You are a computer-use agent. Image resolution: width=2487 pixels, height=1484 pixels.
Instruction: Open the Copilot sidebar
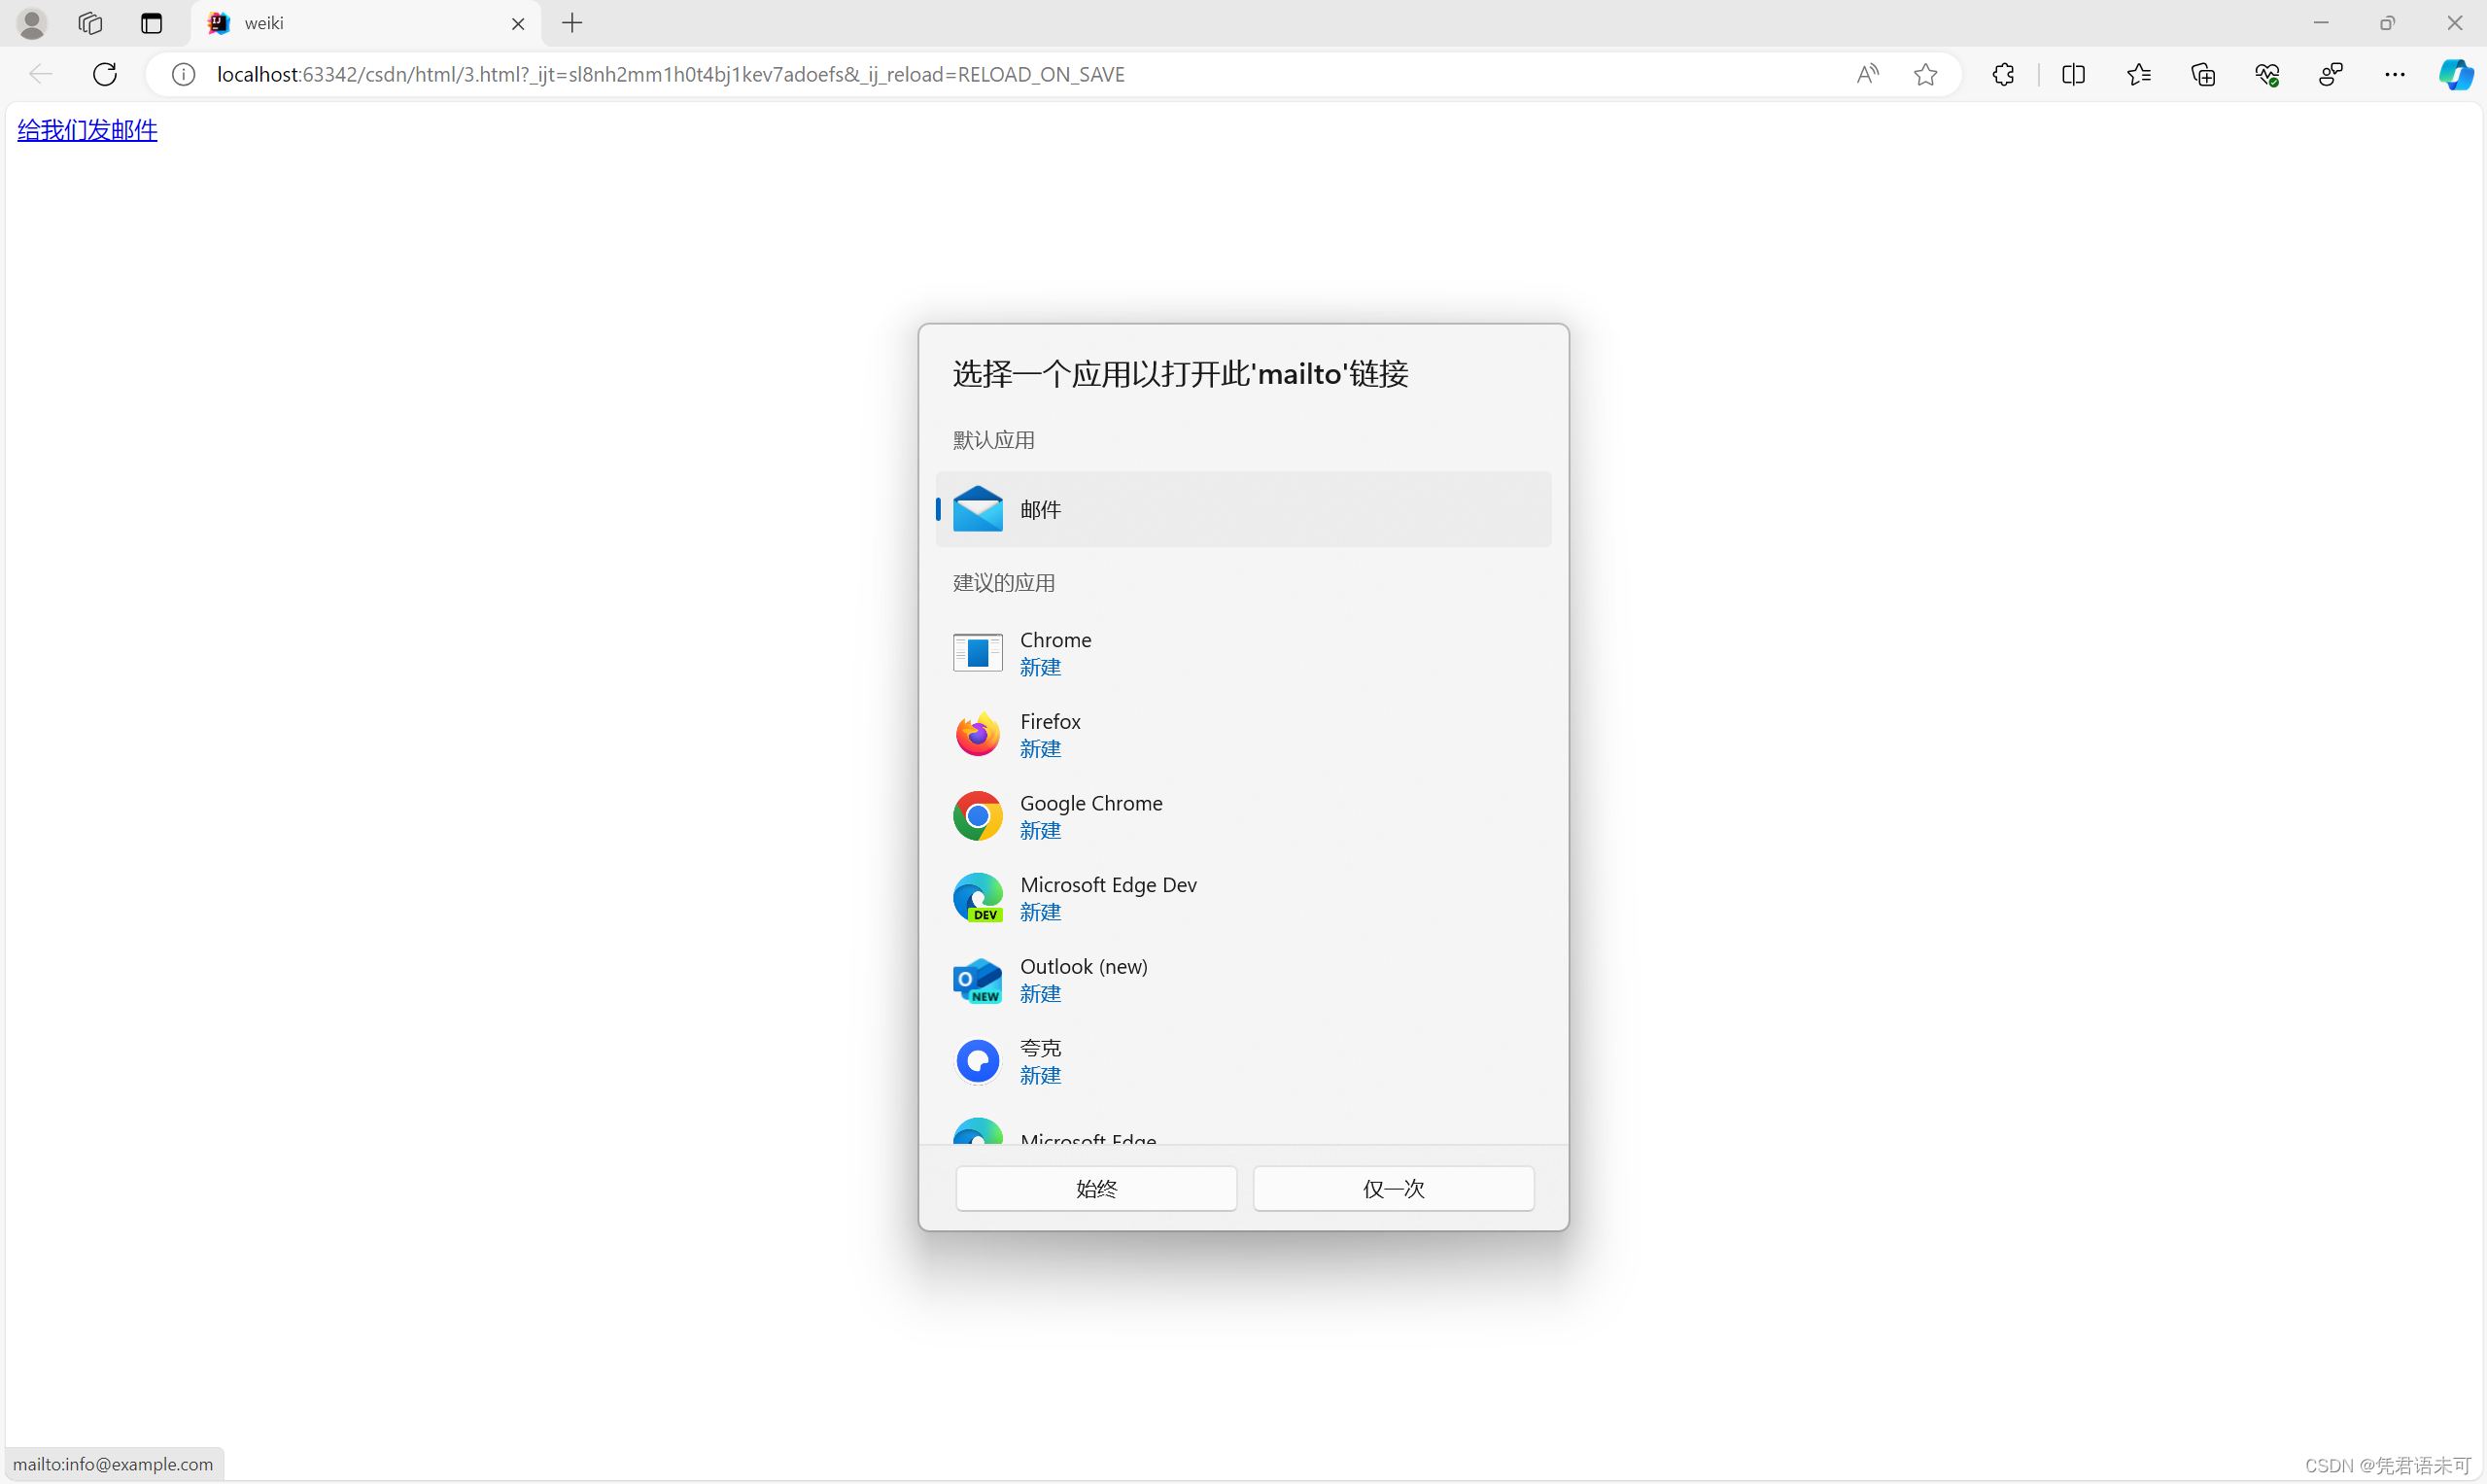point(2456,73)
